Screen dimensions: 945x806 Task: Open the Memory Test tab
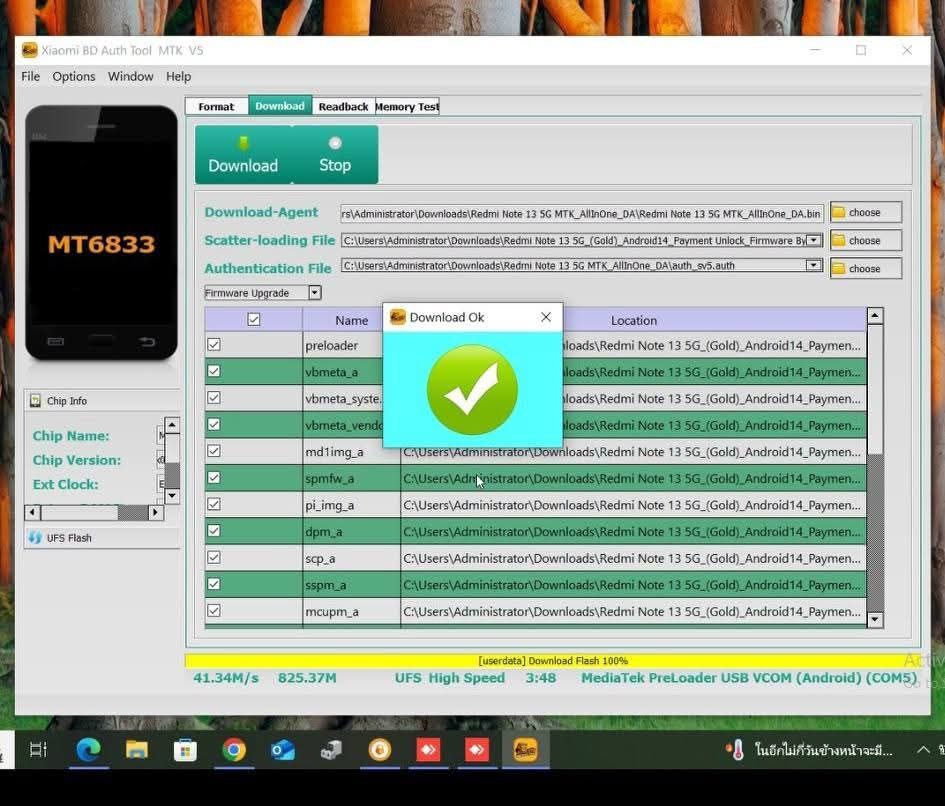tap(407, 107)
